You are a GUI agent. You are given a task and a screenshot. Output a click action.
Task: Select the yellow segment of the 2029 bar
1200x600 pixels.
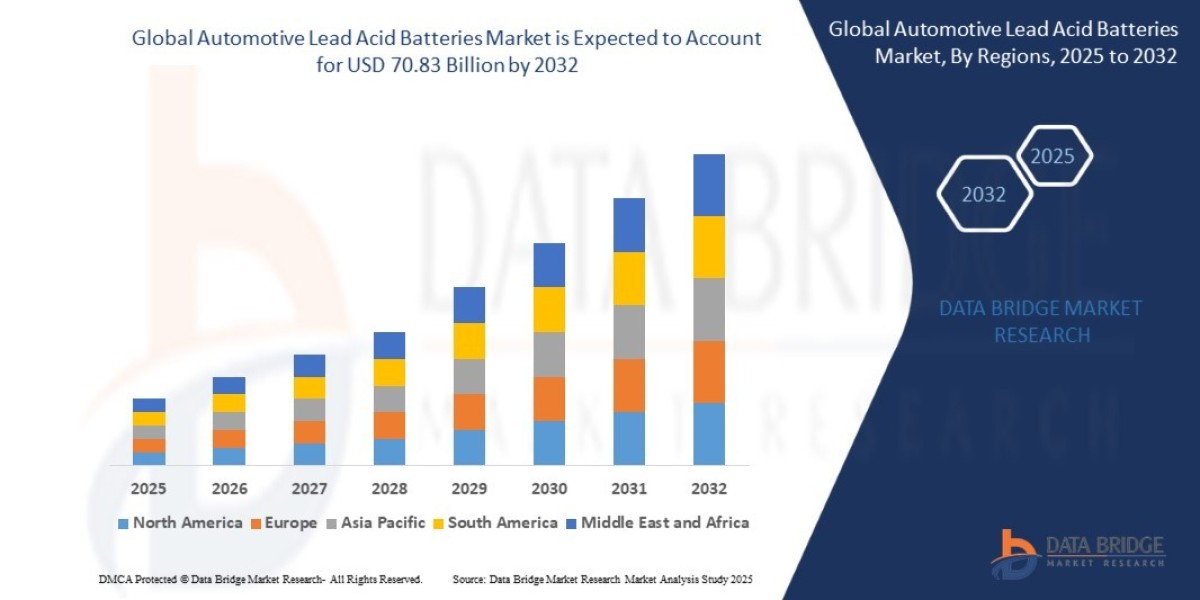(469, 341)
